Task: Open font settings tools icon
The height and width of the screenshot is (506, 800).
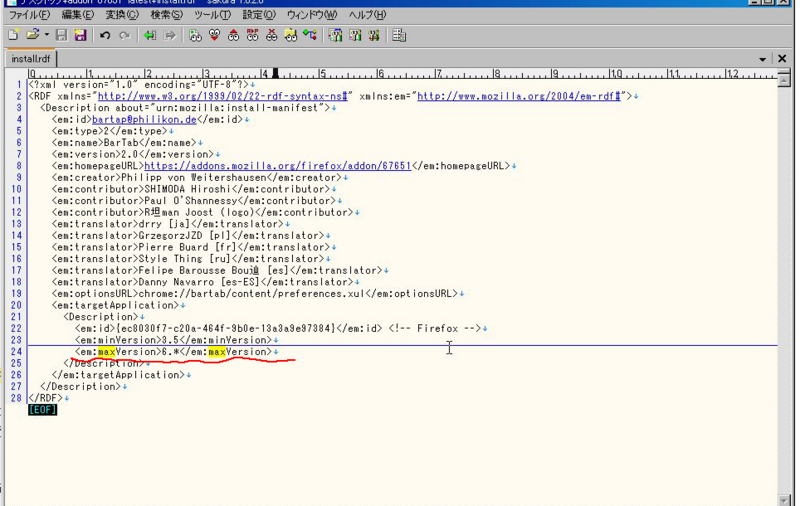Action: point(374,35)
